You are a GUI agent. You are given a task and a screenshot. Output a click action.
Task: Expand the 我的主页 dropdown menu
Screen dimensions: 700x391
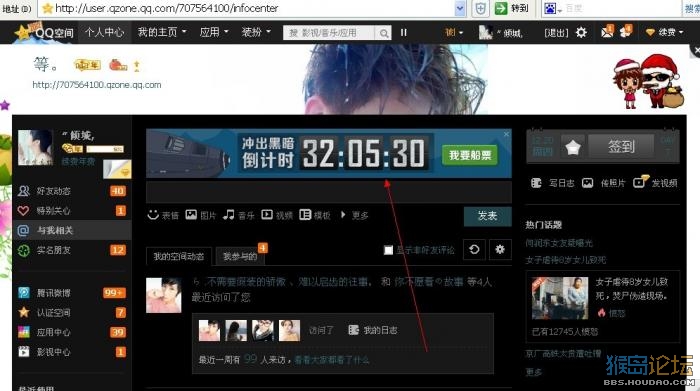162,32
